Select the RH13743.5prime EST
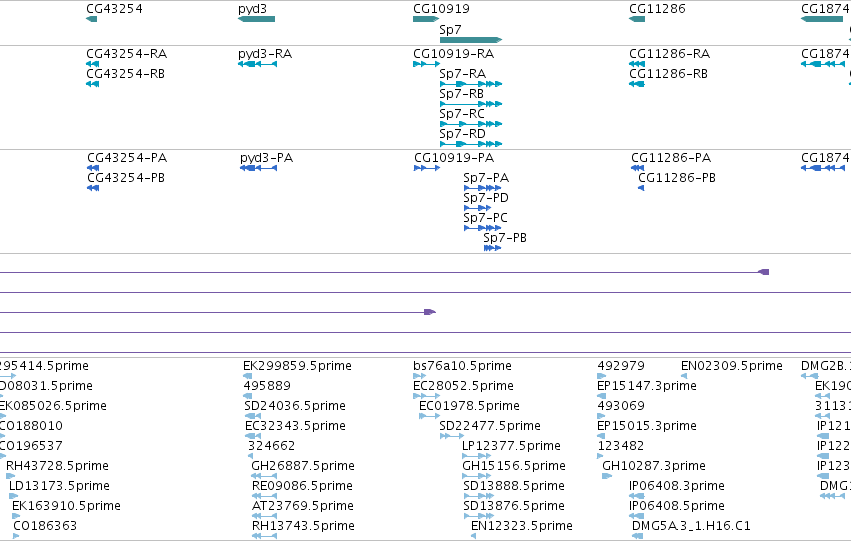Image resolution: width=851 pixels, height=541 pixels. [303, 526]
